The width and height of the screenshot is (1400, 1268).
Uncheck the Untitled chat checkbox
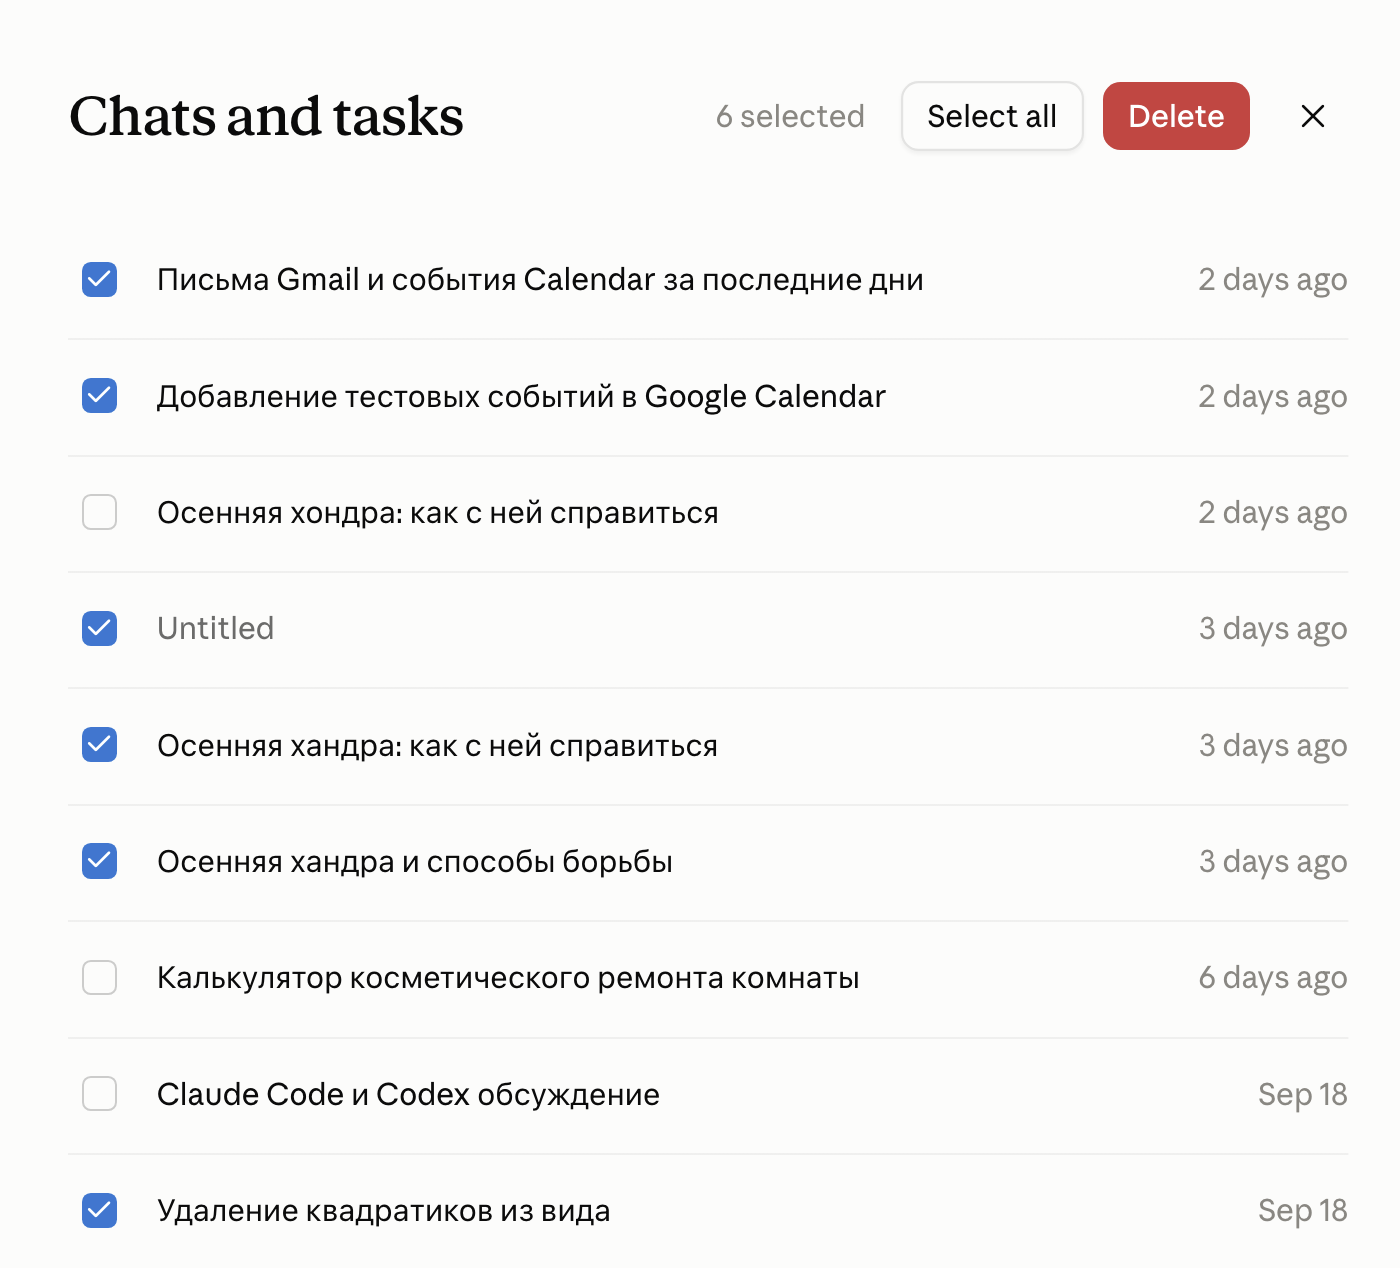tap(99, 628)
